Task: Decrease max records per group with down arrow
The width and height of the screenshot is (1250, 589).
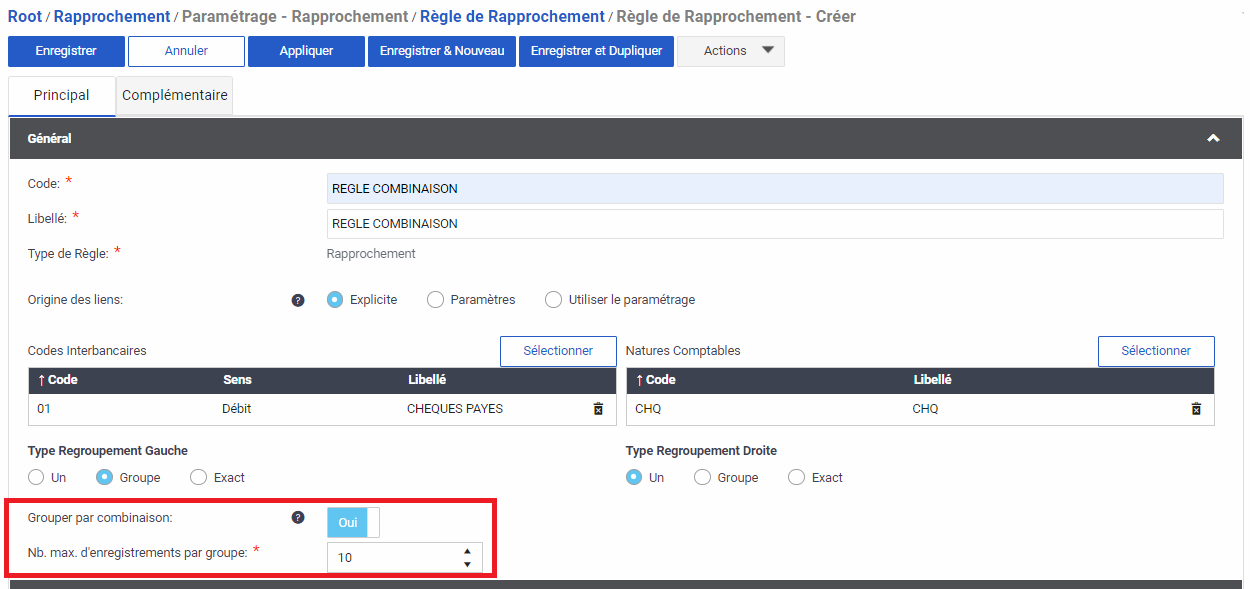Action: (467, 564)
